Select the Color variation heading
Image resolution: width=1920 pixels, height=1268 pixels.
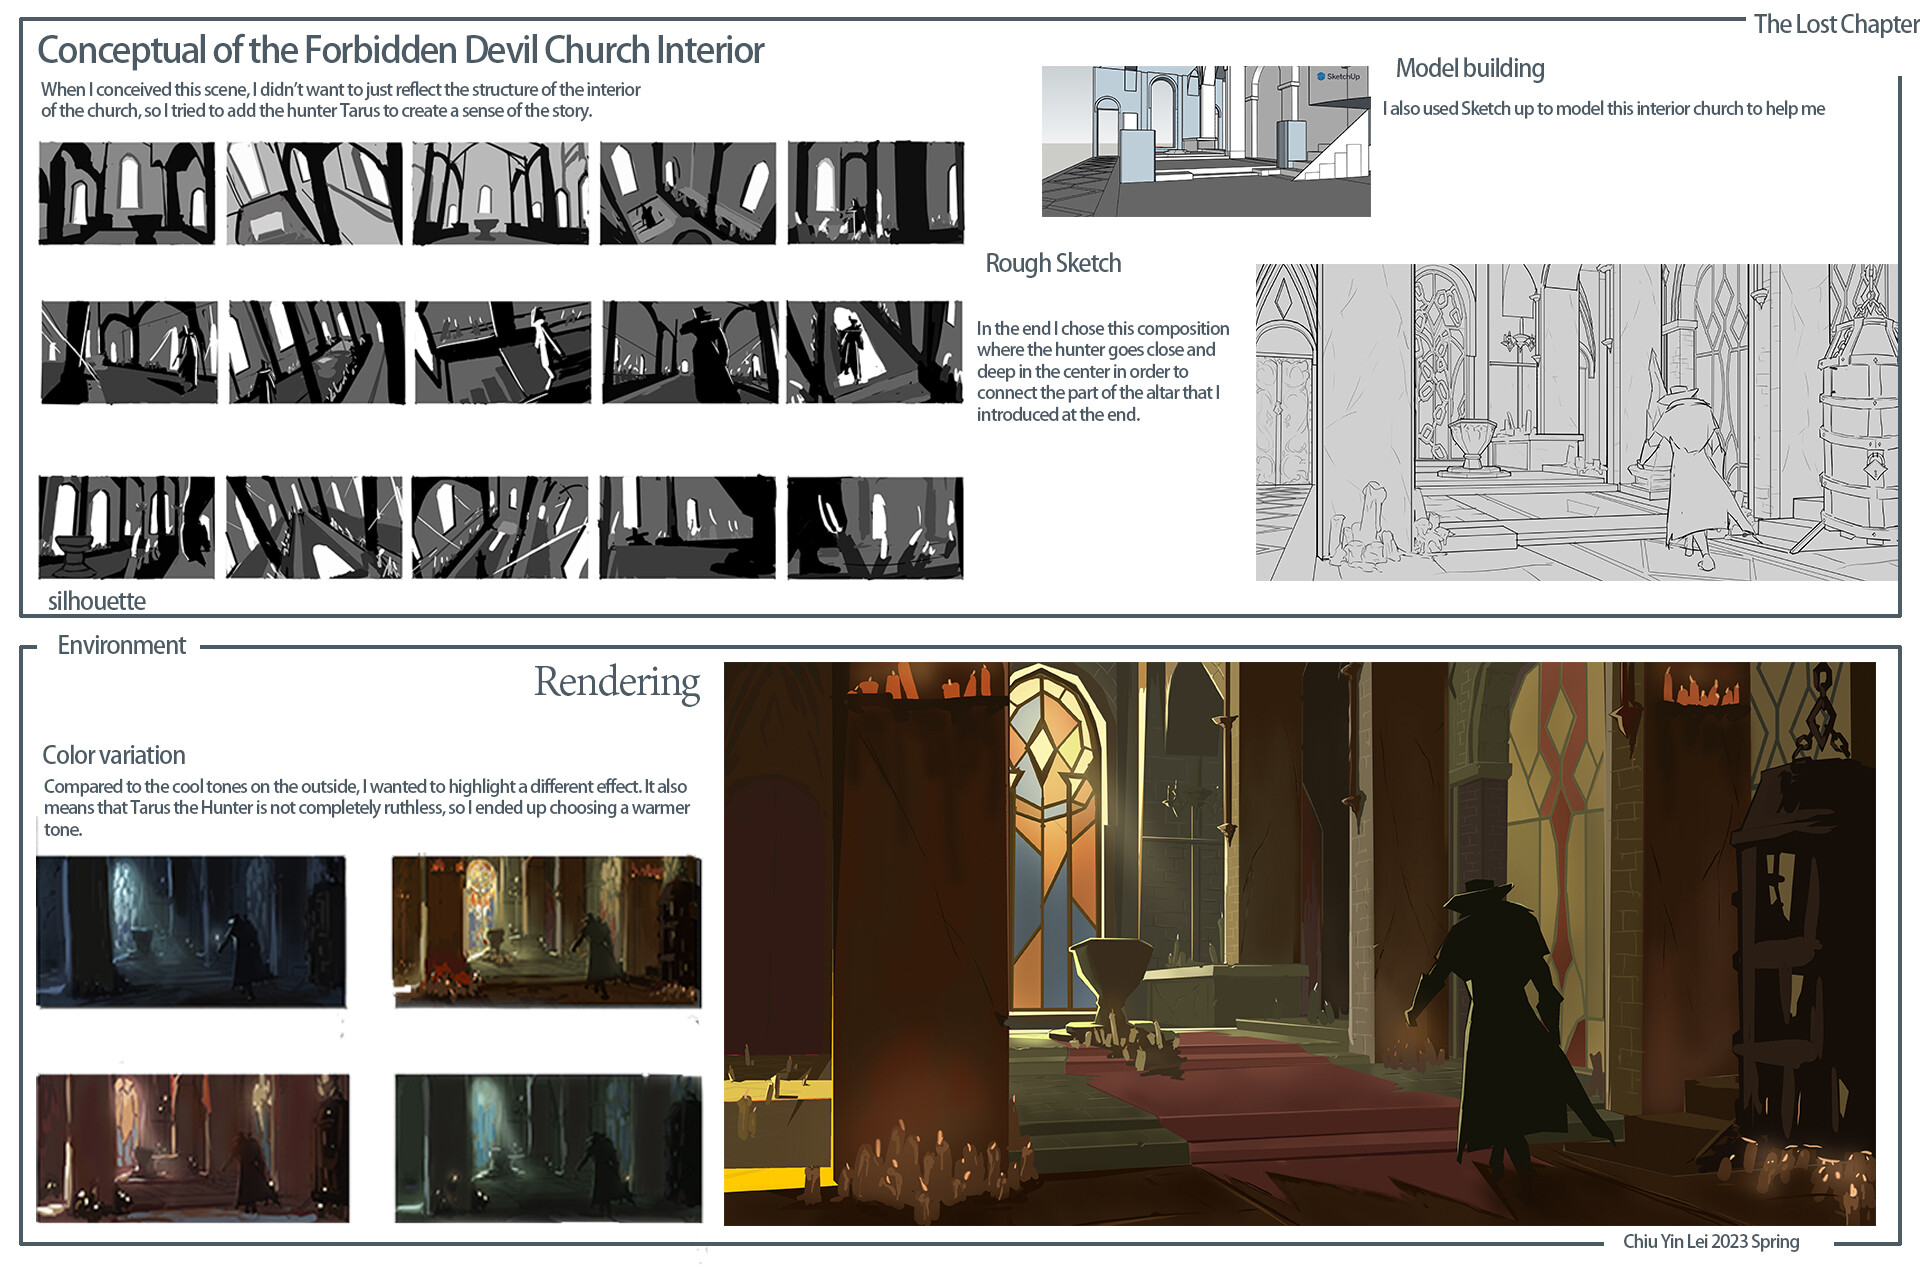[112, 755]
